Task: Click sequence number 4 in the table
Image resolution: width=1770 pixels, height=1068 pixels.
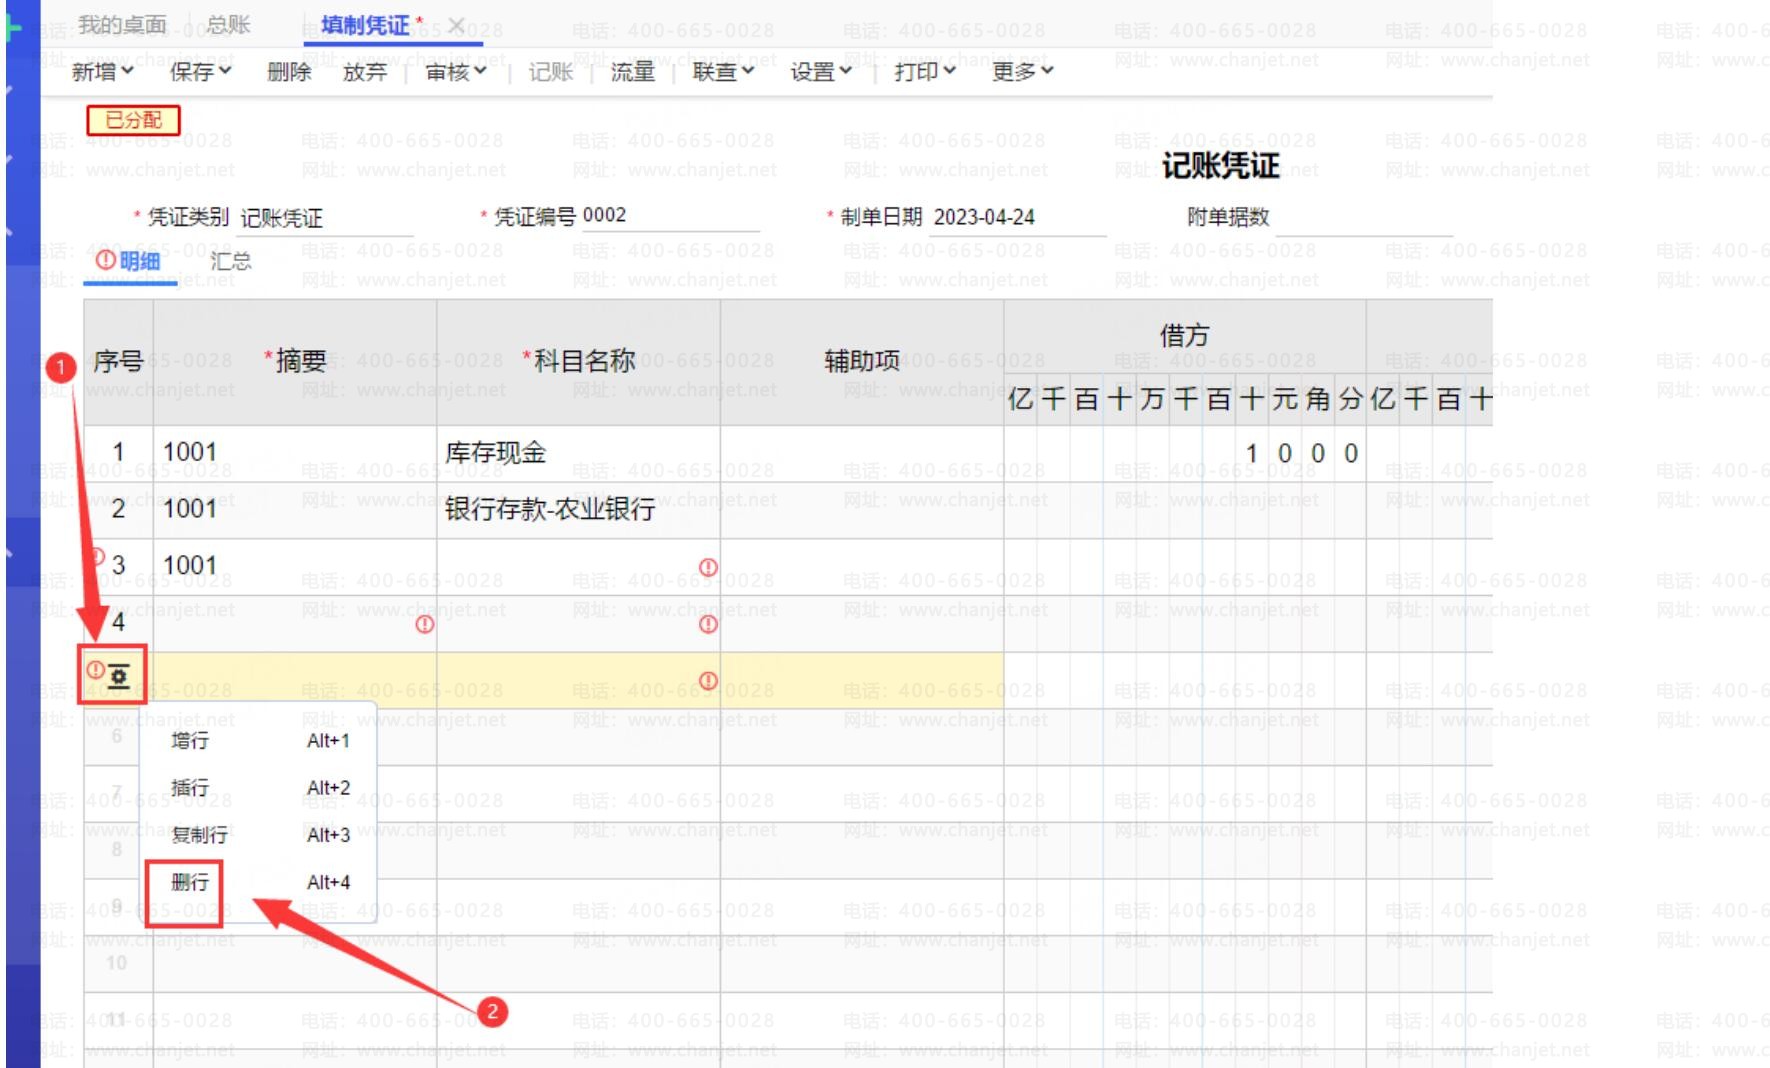Action: pyautogui.click(x=118, y=623)
